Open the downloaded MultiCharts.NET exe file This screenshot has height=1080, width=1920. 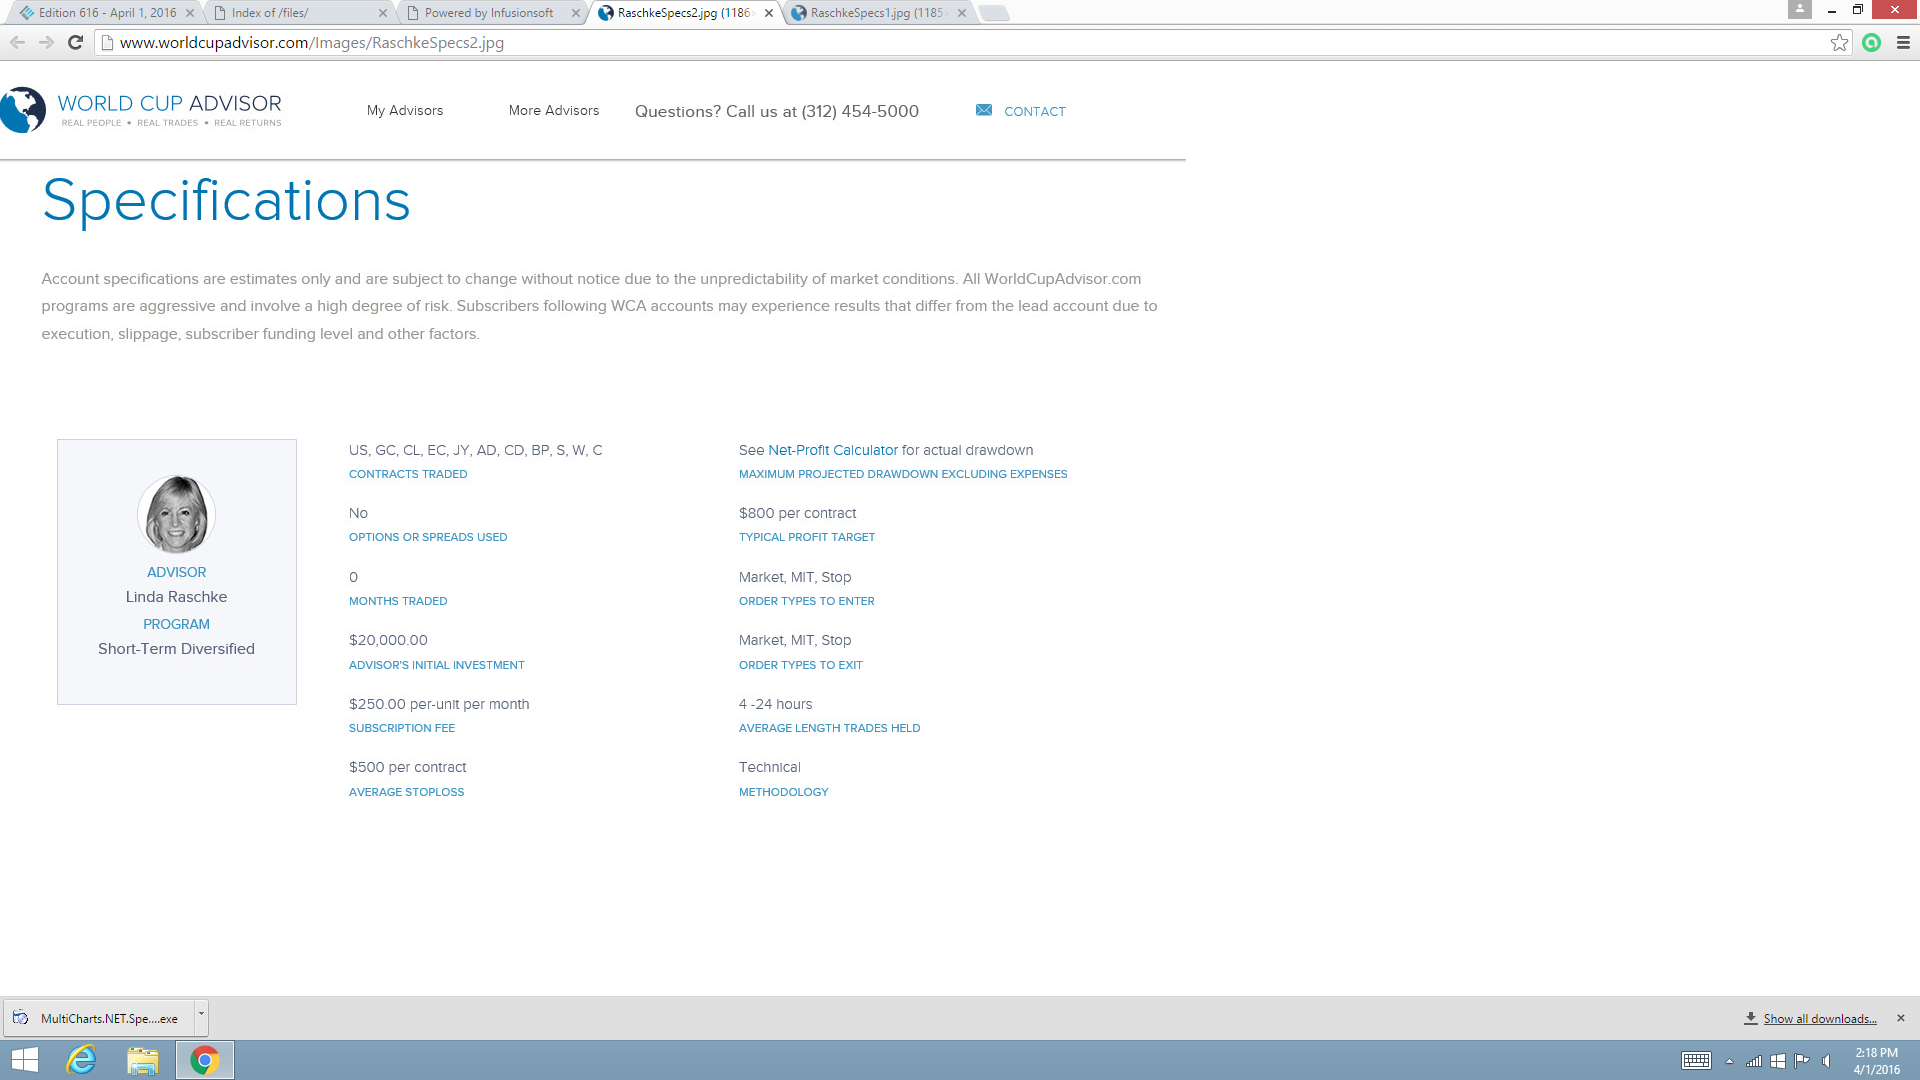99,1018
